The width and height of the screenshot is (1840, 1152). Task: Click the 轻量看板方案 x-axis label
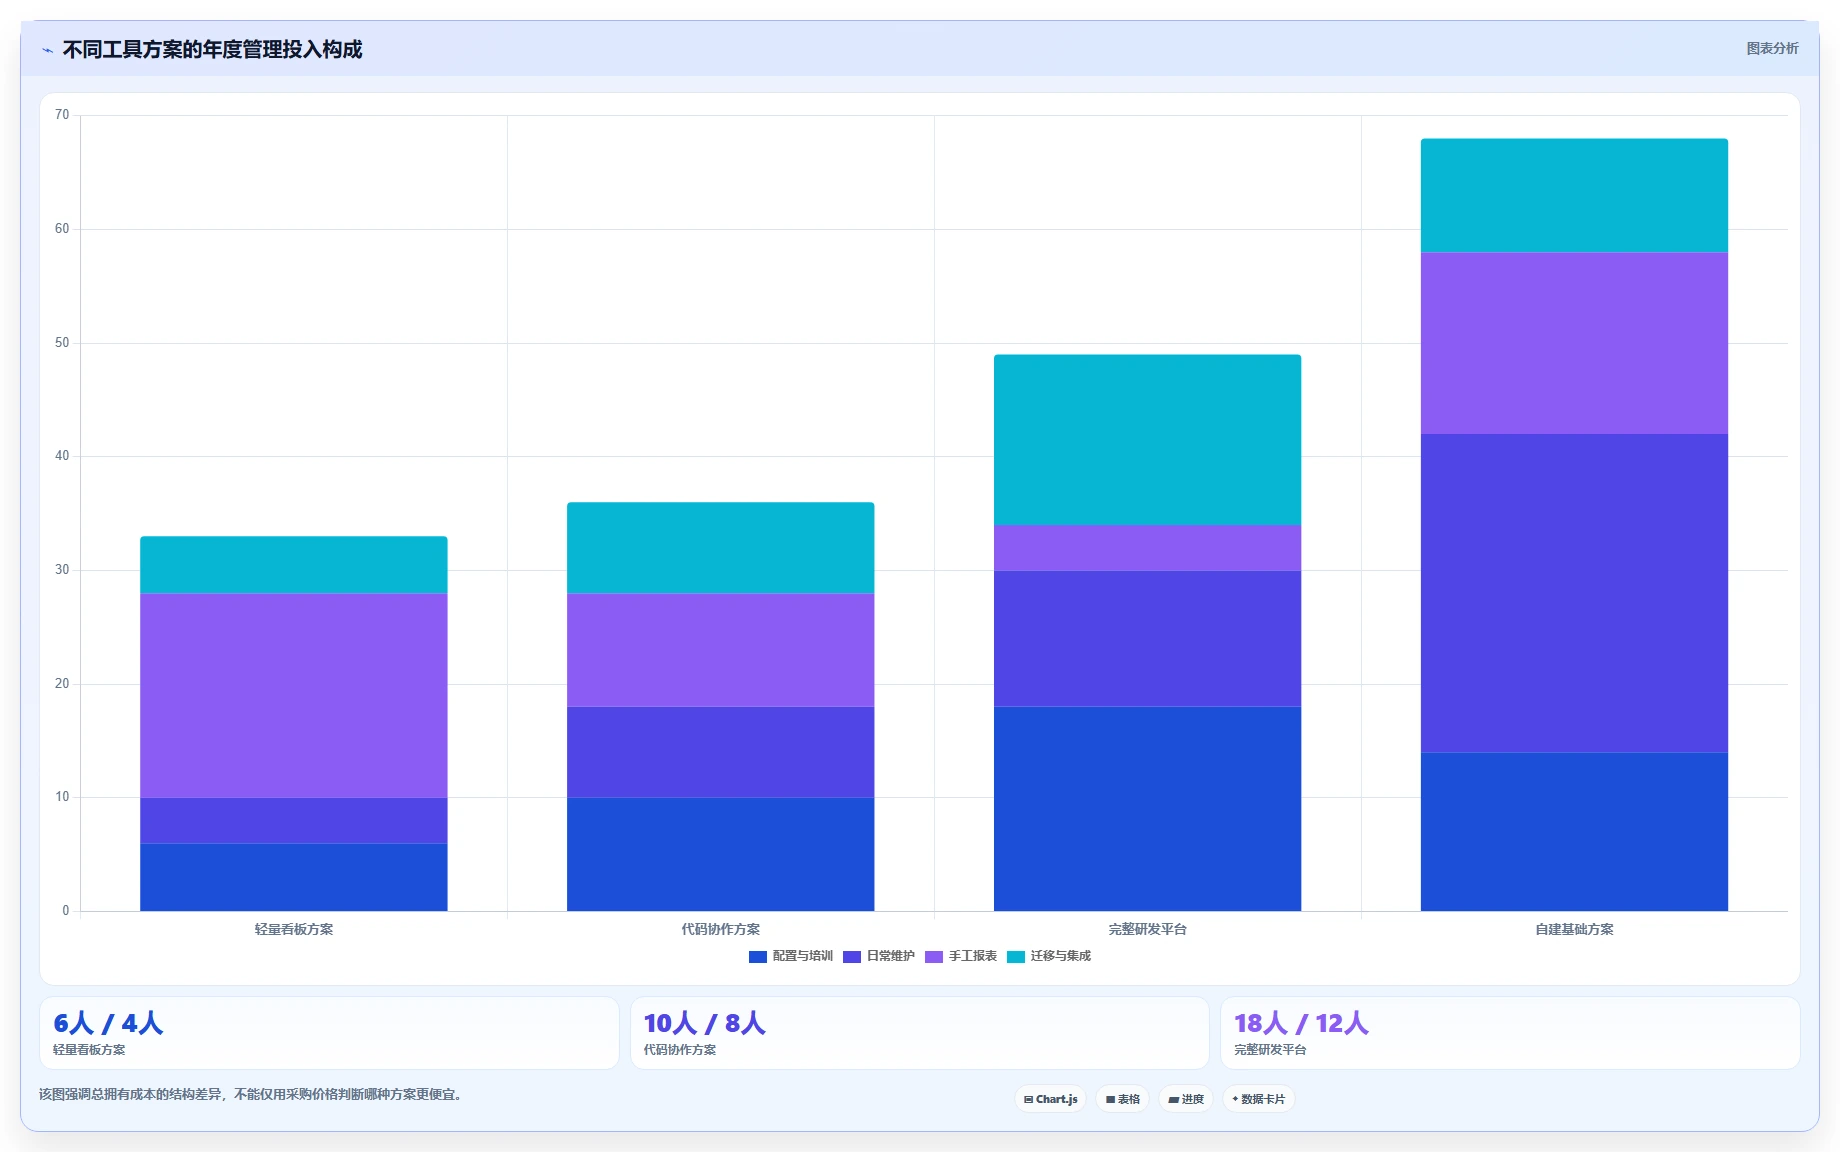click(294, 929)
